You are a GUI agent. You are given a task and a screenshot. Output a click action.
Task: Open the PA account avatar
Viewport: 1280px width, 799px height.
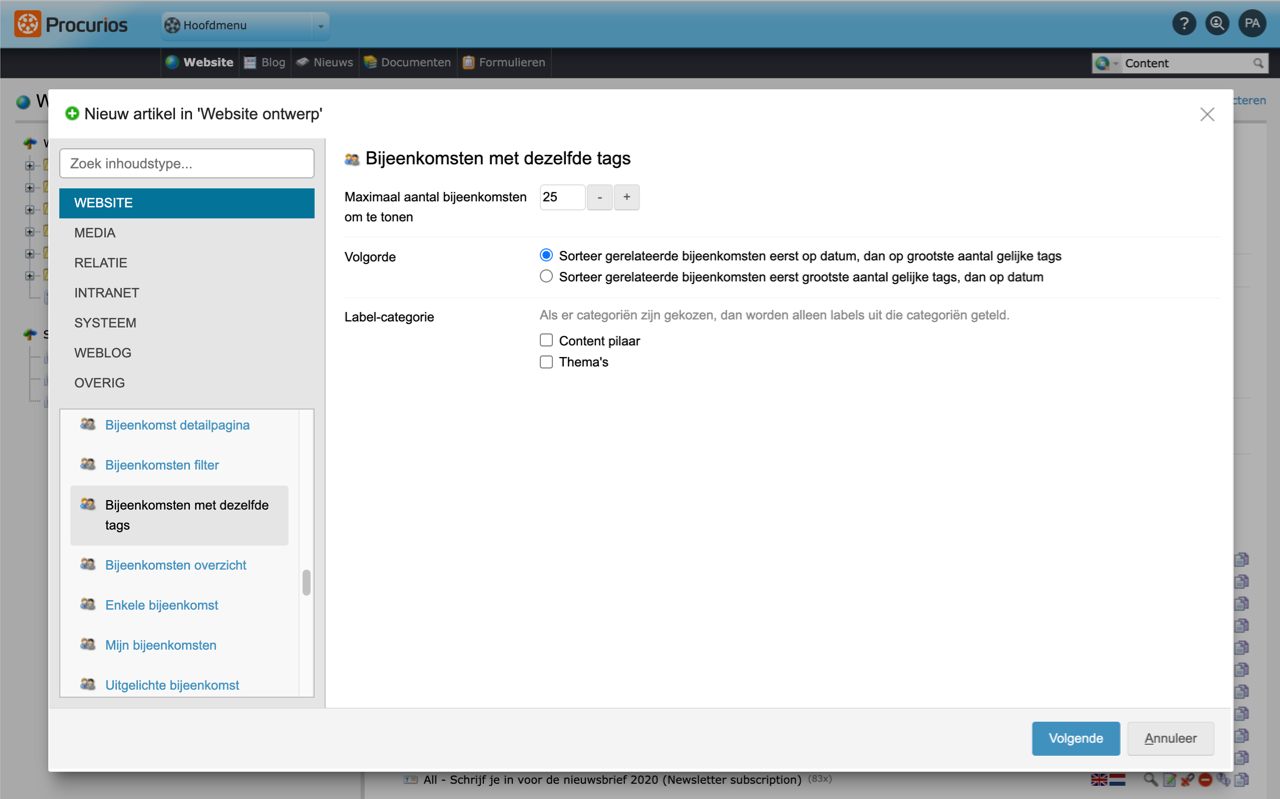click(x=1252, y=24)
